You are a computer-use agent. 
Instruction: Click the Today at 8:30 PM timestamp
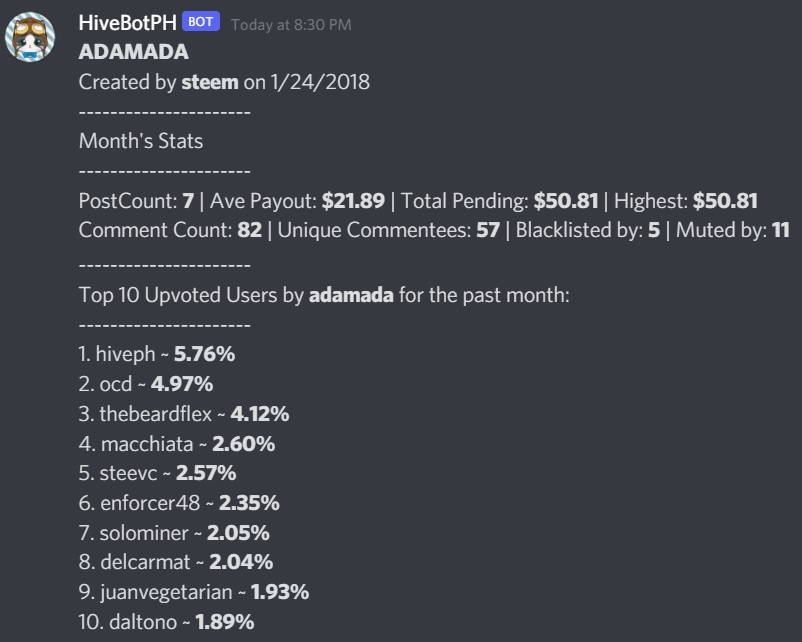[291, 25]
